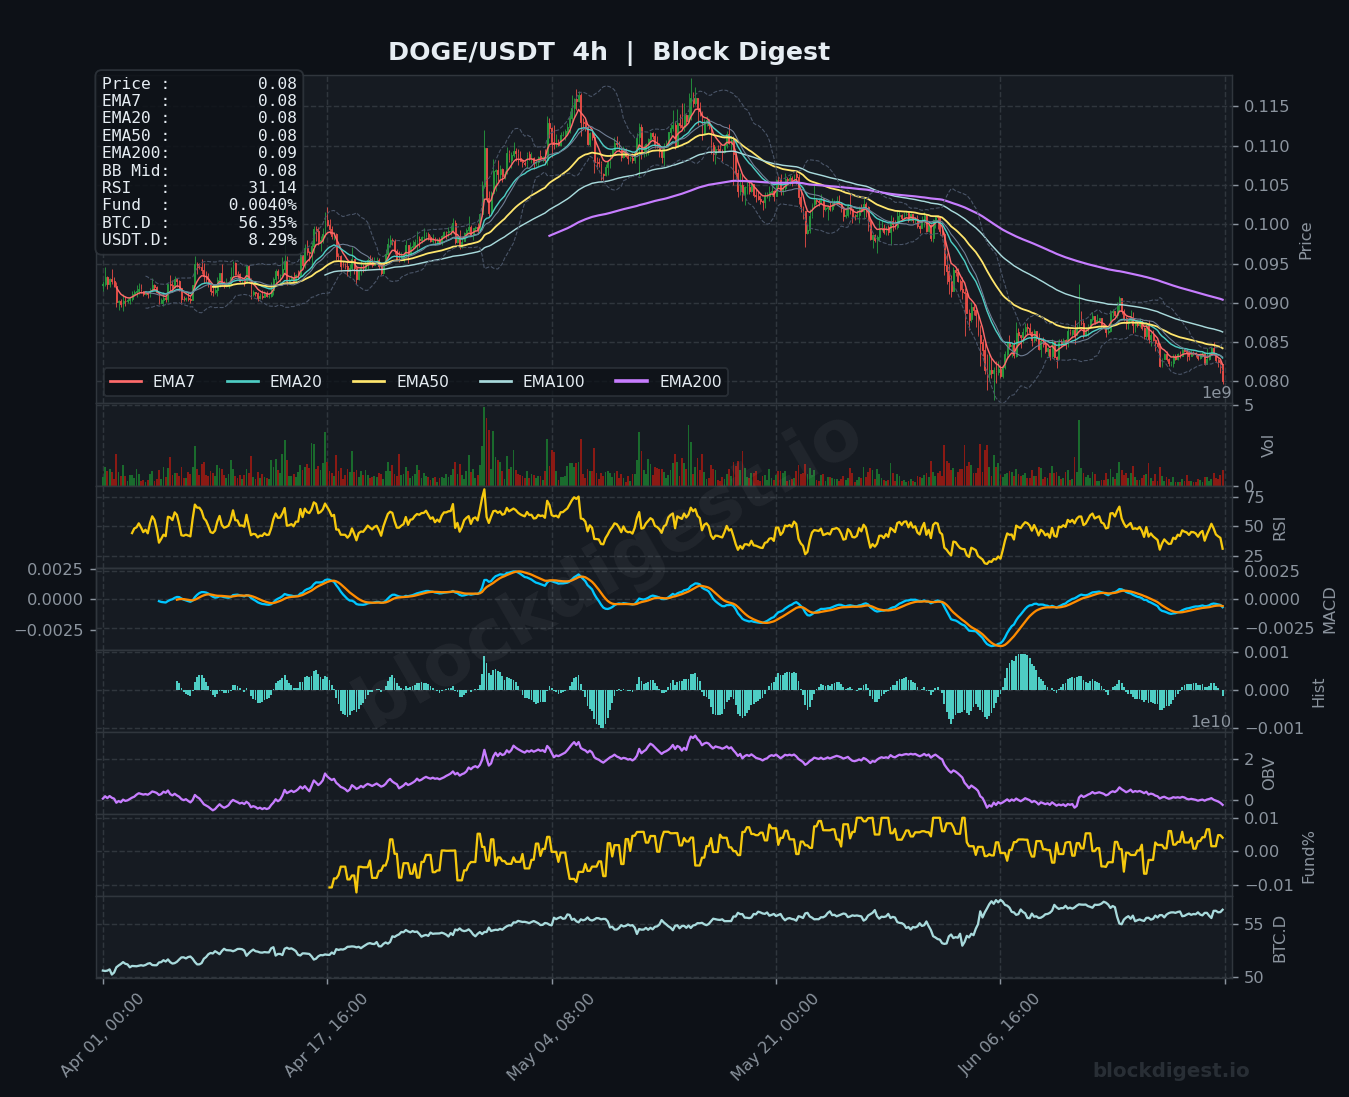Click the EMA50 legend entry

401,381
